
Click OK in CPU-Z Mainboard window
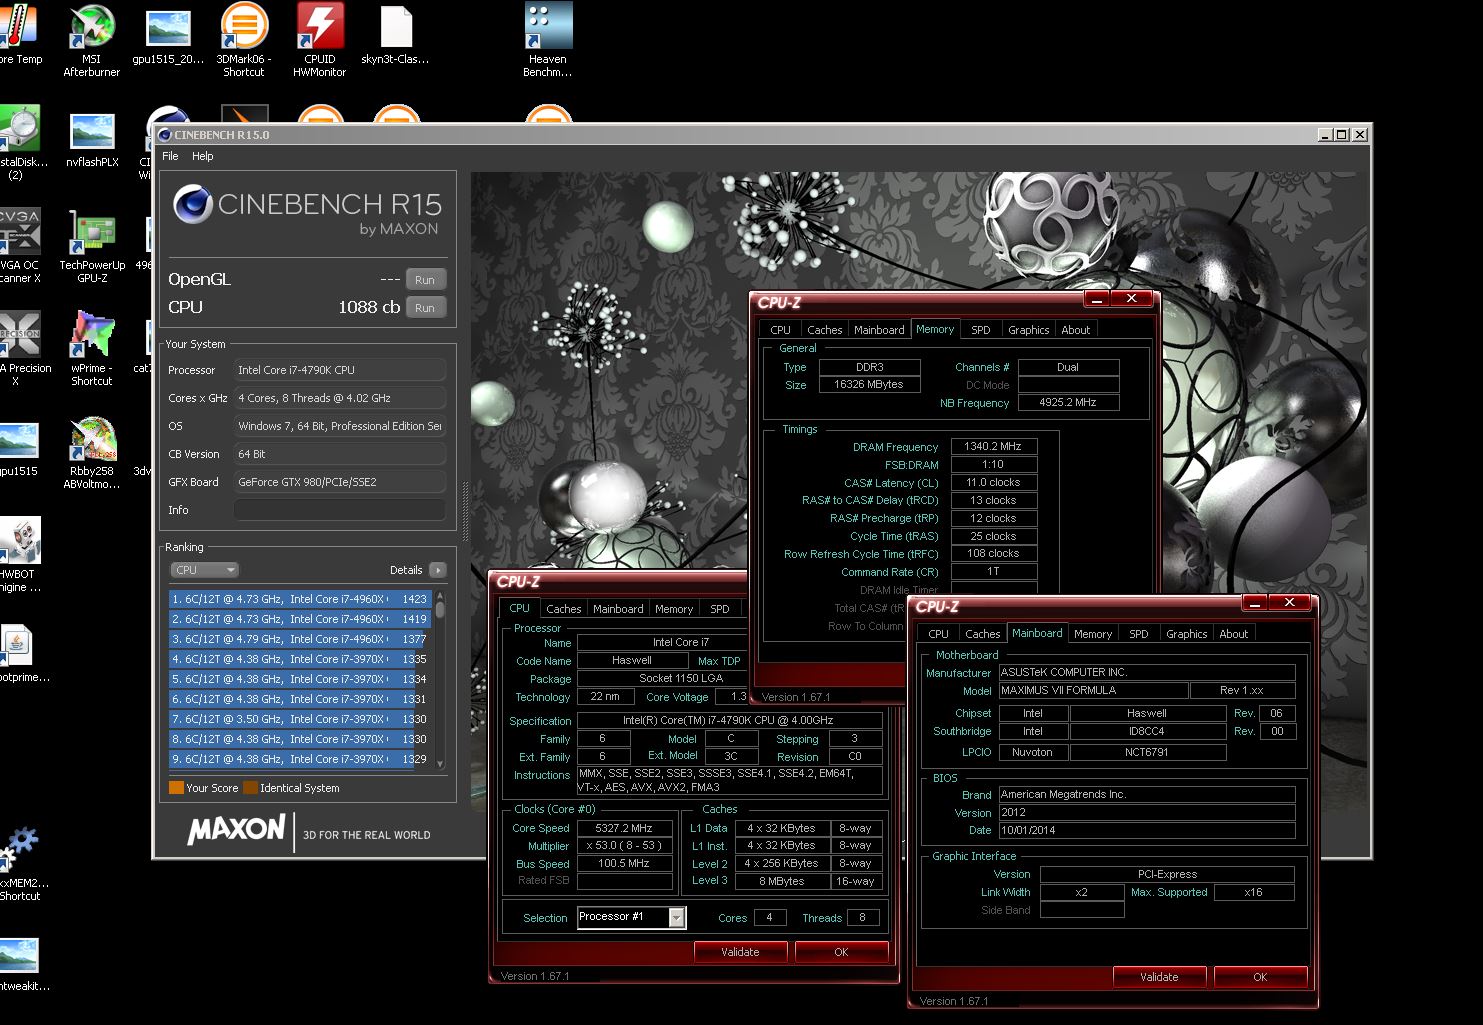point(1260,977)
